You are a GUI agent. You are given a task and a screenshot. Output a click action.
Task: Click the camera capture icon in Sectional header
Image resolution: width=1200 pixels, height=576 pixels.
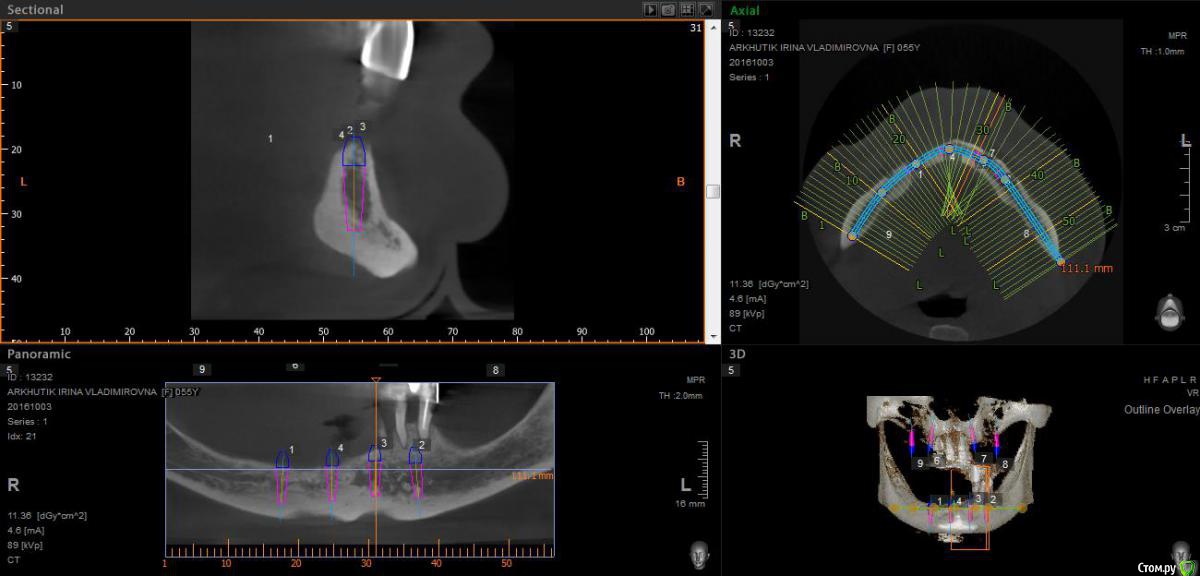pos(668,9)
